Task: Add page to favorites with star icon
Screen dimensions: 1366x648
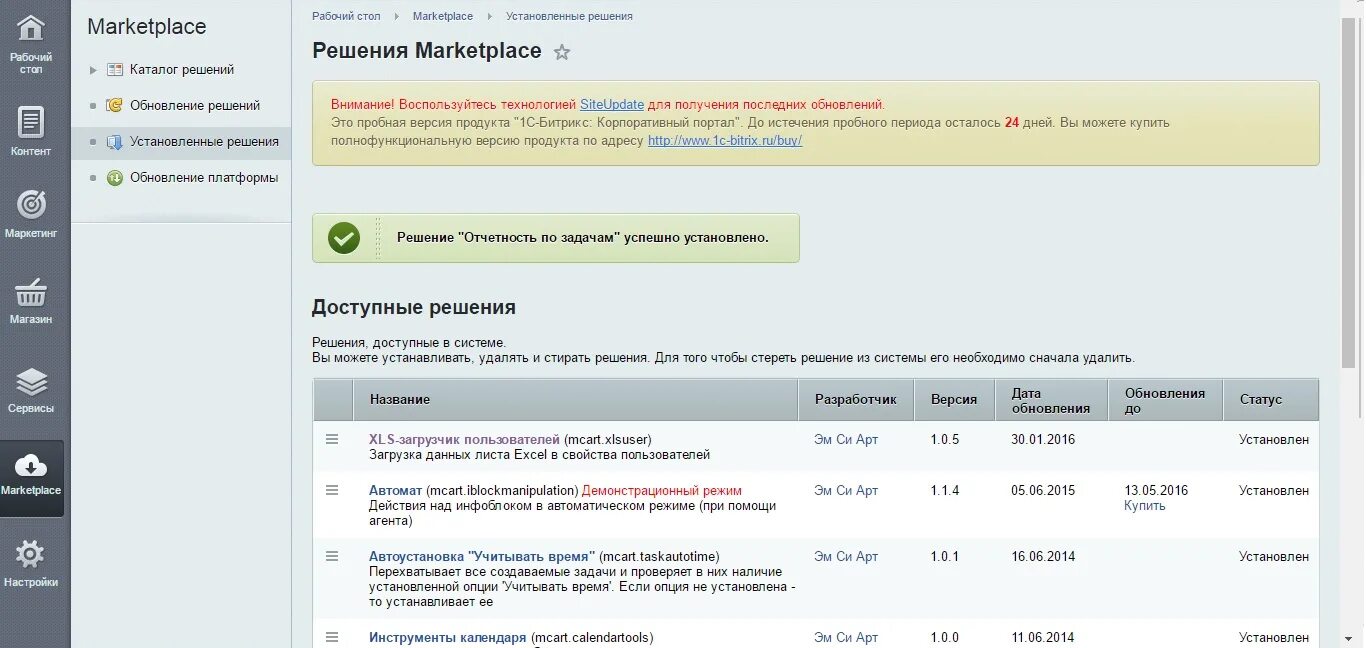Action: click(x=562, y=52)
